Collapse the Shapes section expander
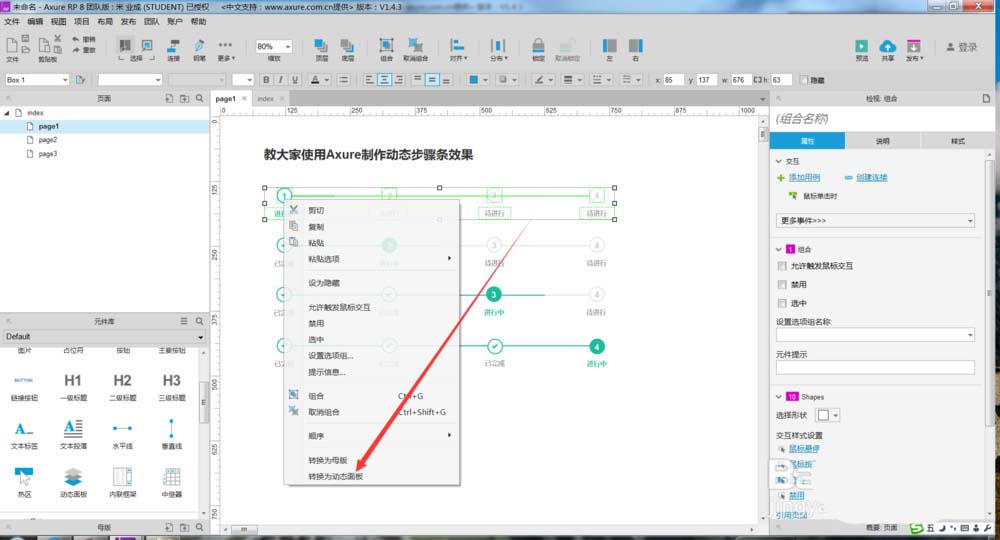The image size is (1000, 540). click(x=779, y=397)
